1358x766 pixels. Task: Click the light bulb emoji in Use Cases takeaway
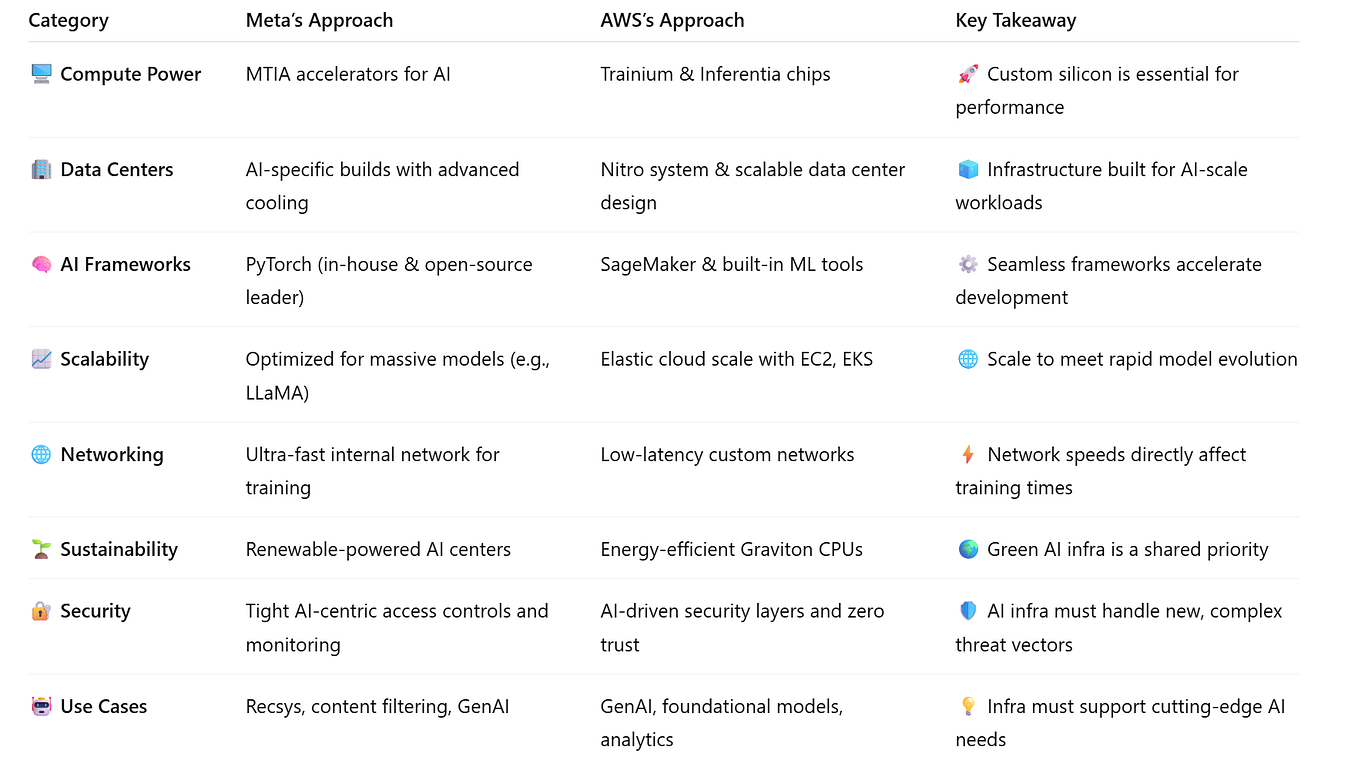pos(968,706)
